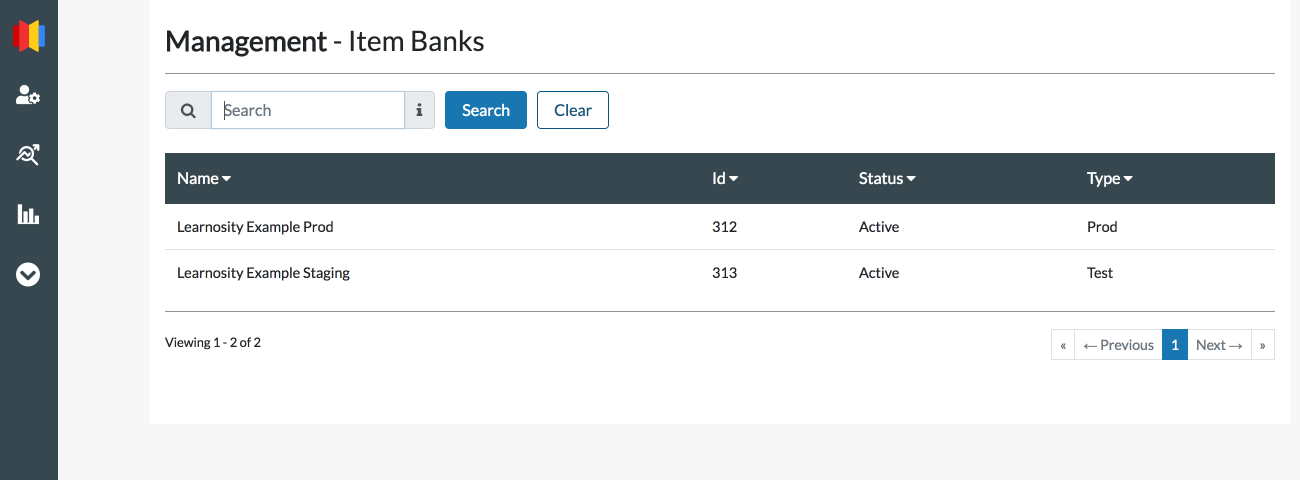Focus the Search input field
1300x480 pixels.
pyautogui.click(x=308, y=110)
